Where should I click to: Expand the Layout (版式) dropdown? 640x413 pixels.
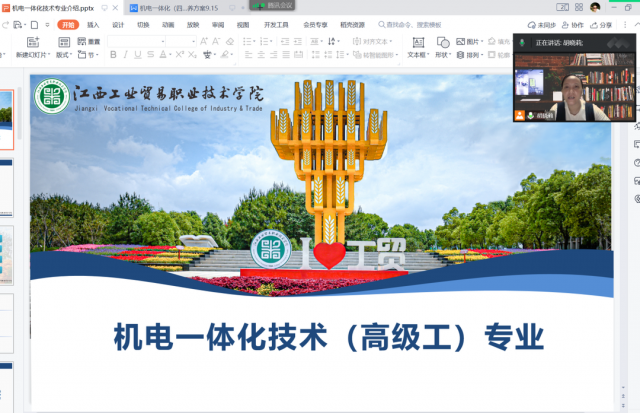pyautogui.click(x=65, y=55)
